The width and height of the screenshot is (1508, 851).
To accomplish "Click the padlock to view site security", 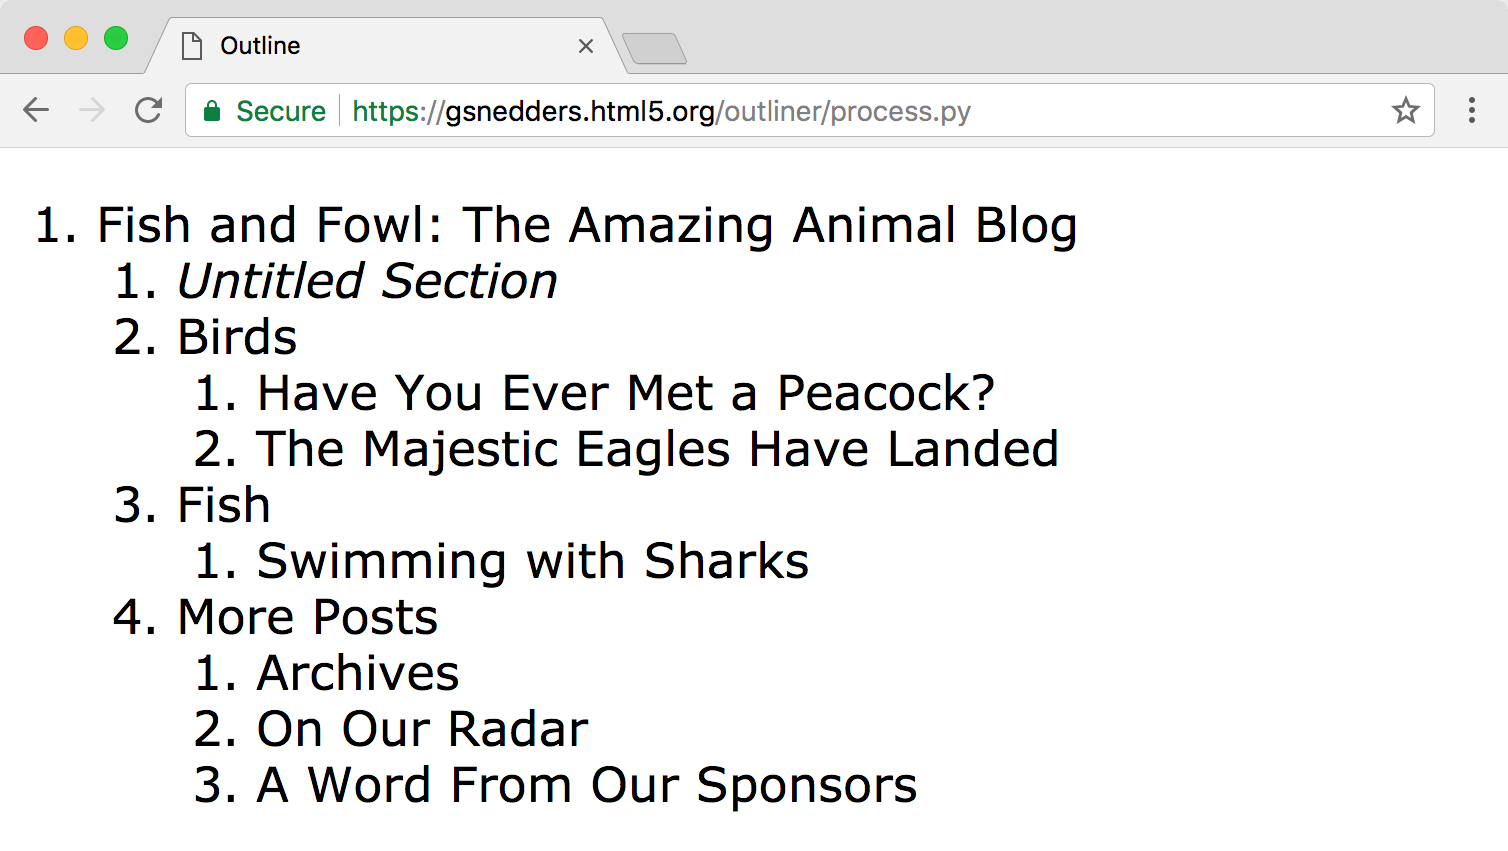I will [212, 111].
